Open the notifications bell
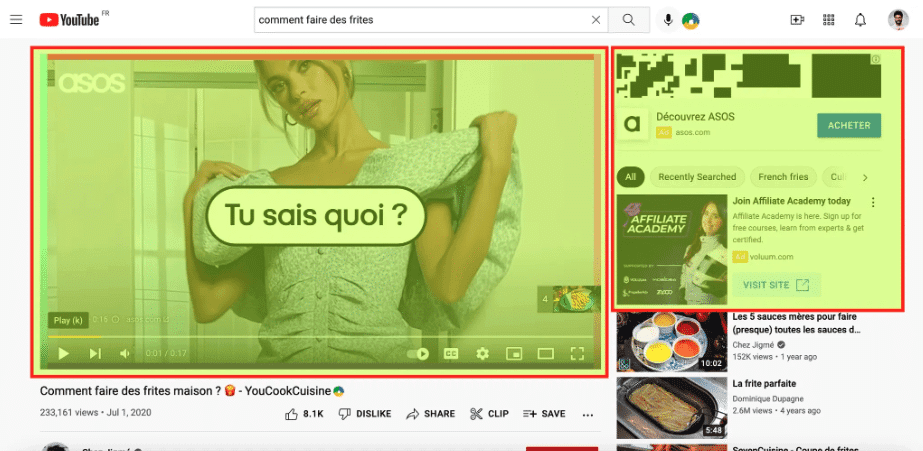The image size is (923, 451). pos(860,20)
